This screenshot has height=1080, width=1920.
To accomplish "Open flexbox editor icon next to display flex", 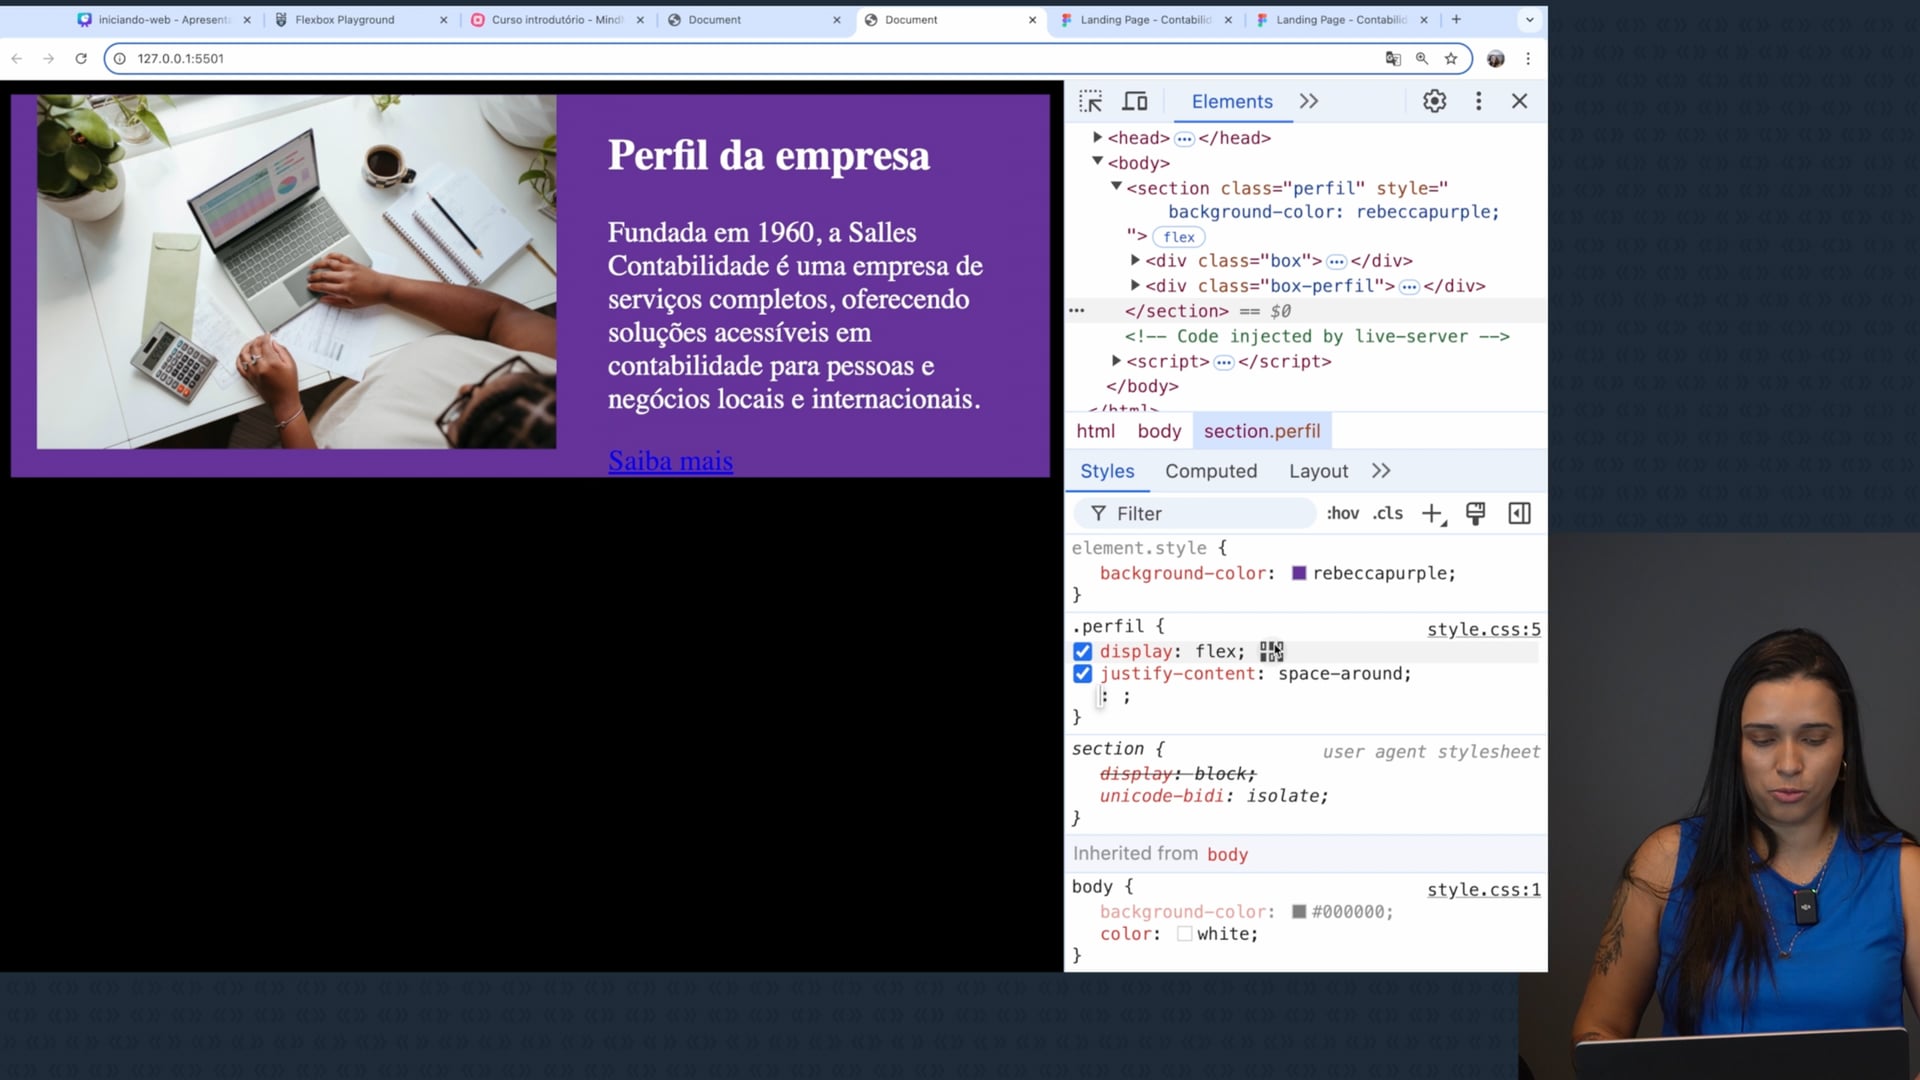I will 1271,652.
